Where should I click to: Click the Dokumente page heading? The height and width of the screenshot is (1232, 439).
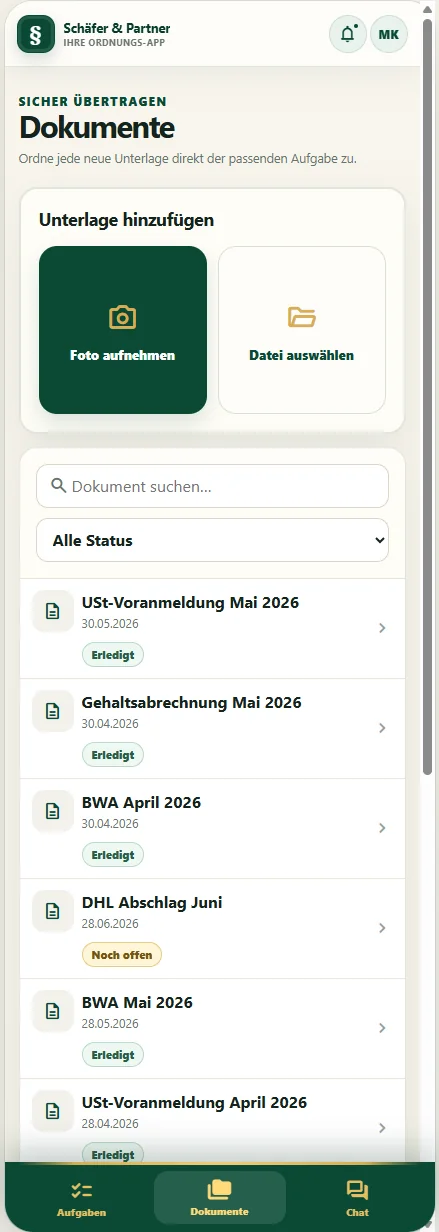click(97, 128)
